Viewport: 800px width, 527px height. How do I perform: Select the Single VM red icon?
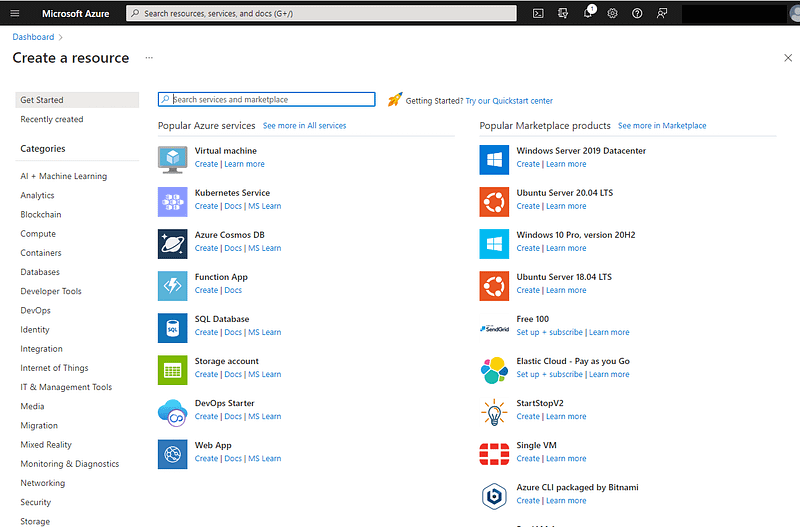[494, 454]
